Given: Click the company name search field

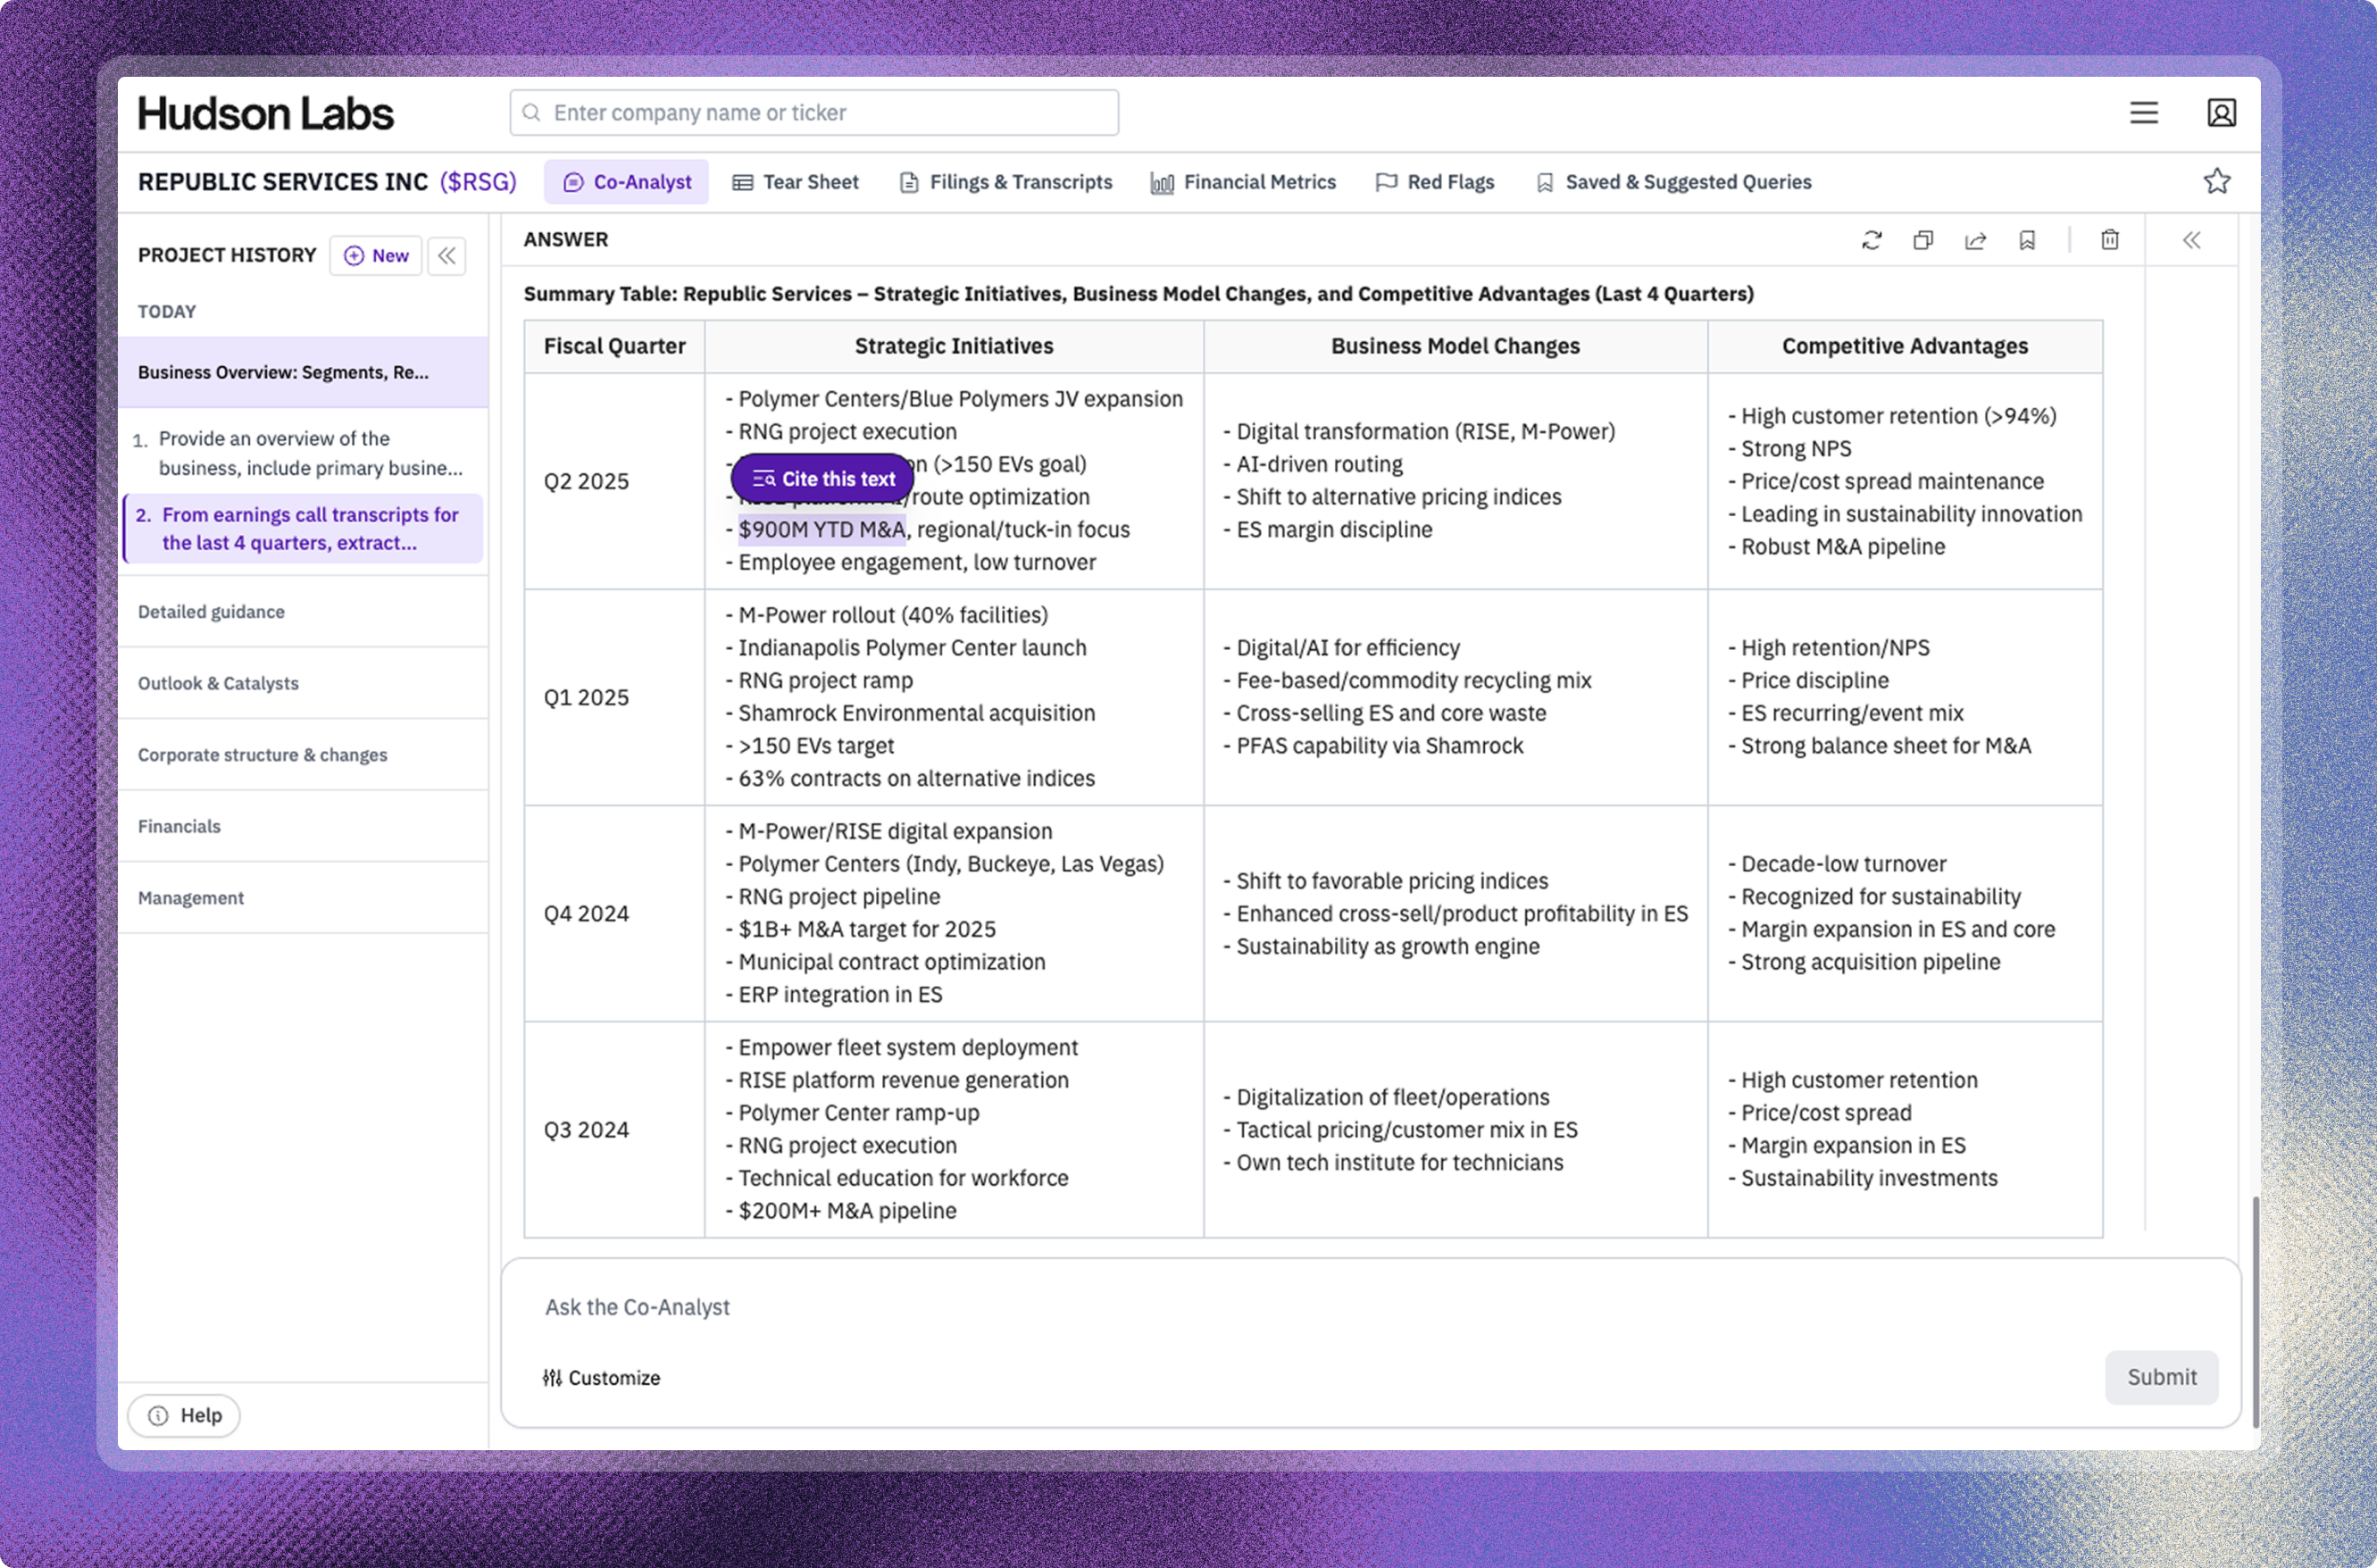Looking at the screenshot, I should [814, 113].
